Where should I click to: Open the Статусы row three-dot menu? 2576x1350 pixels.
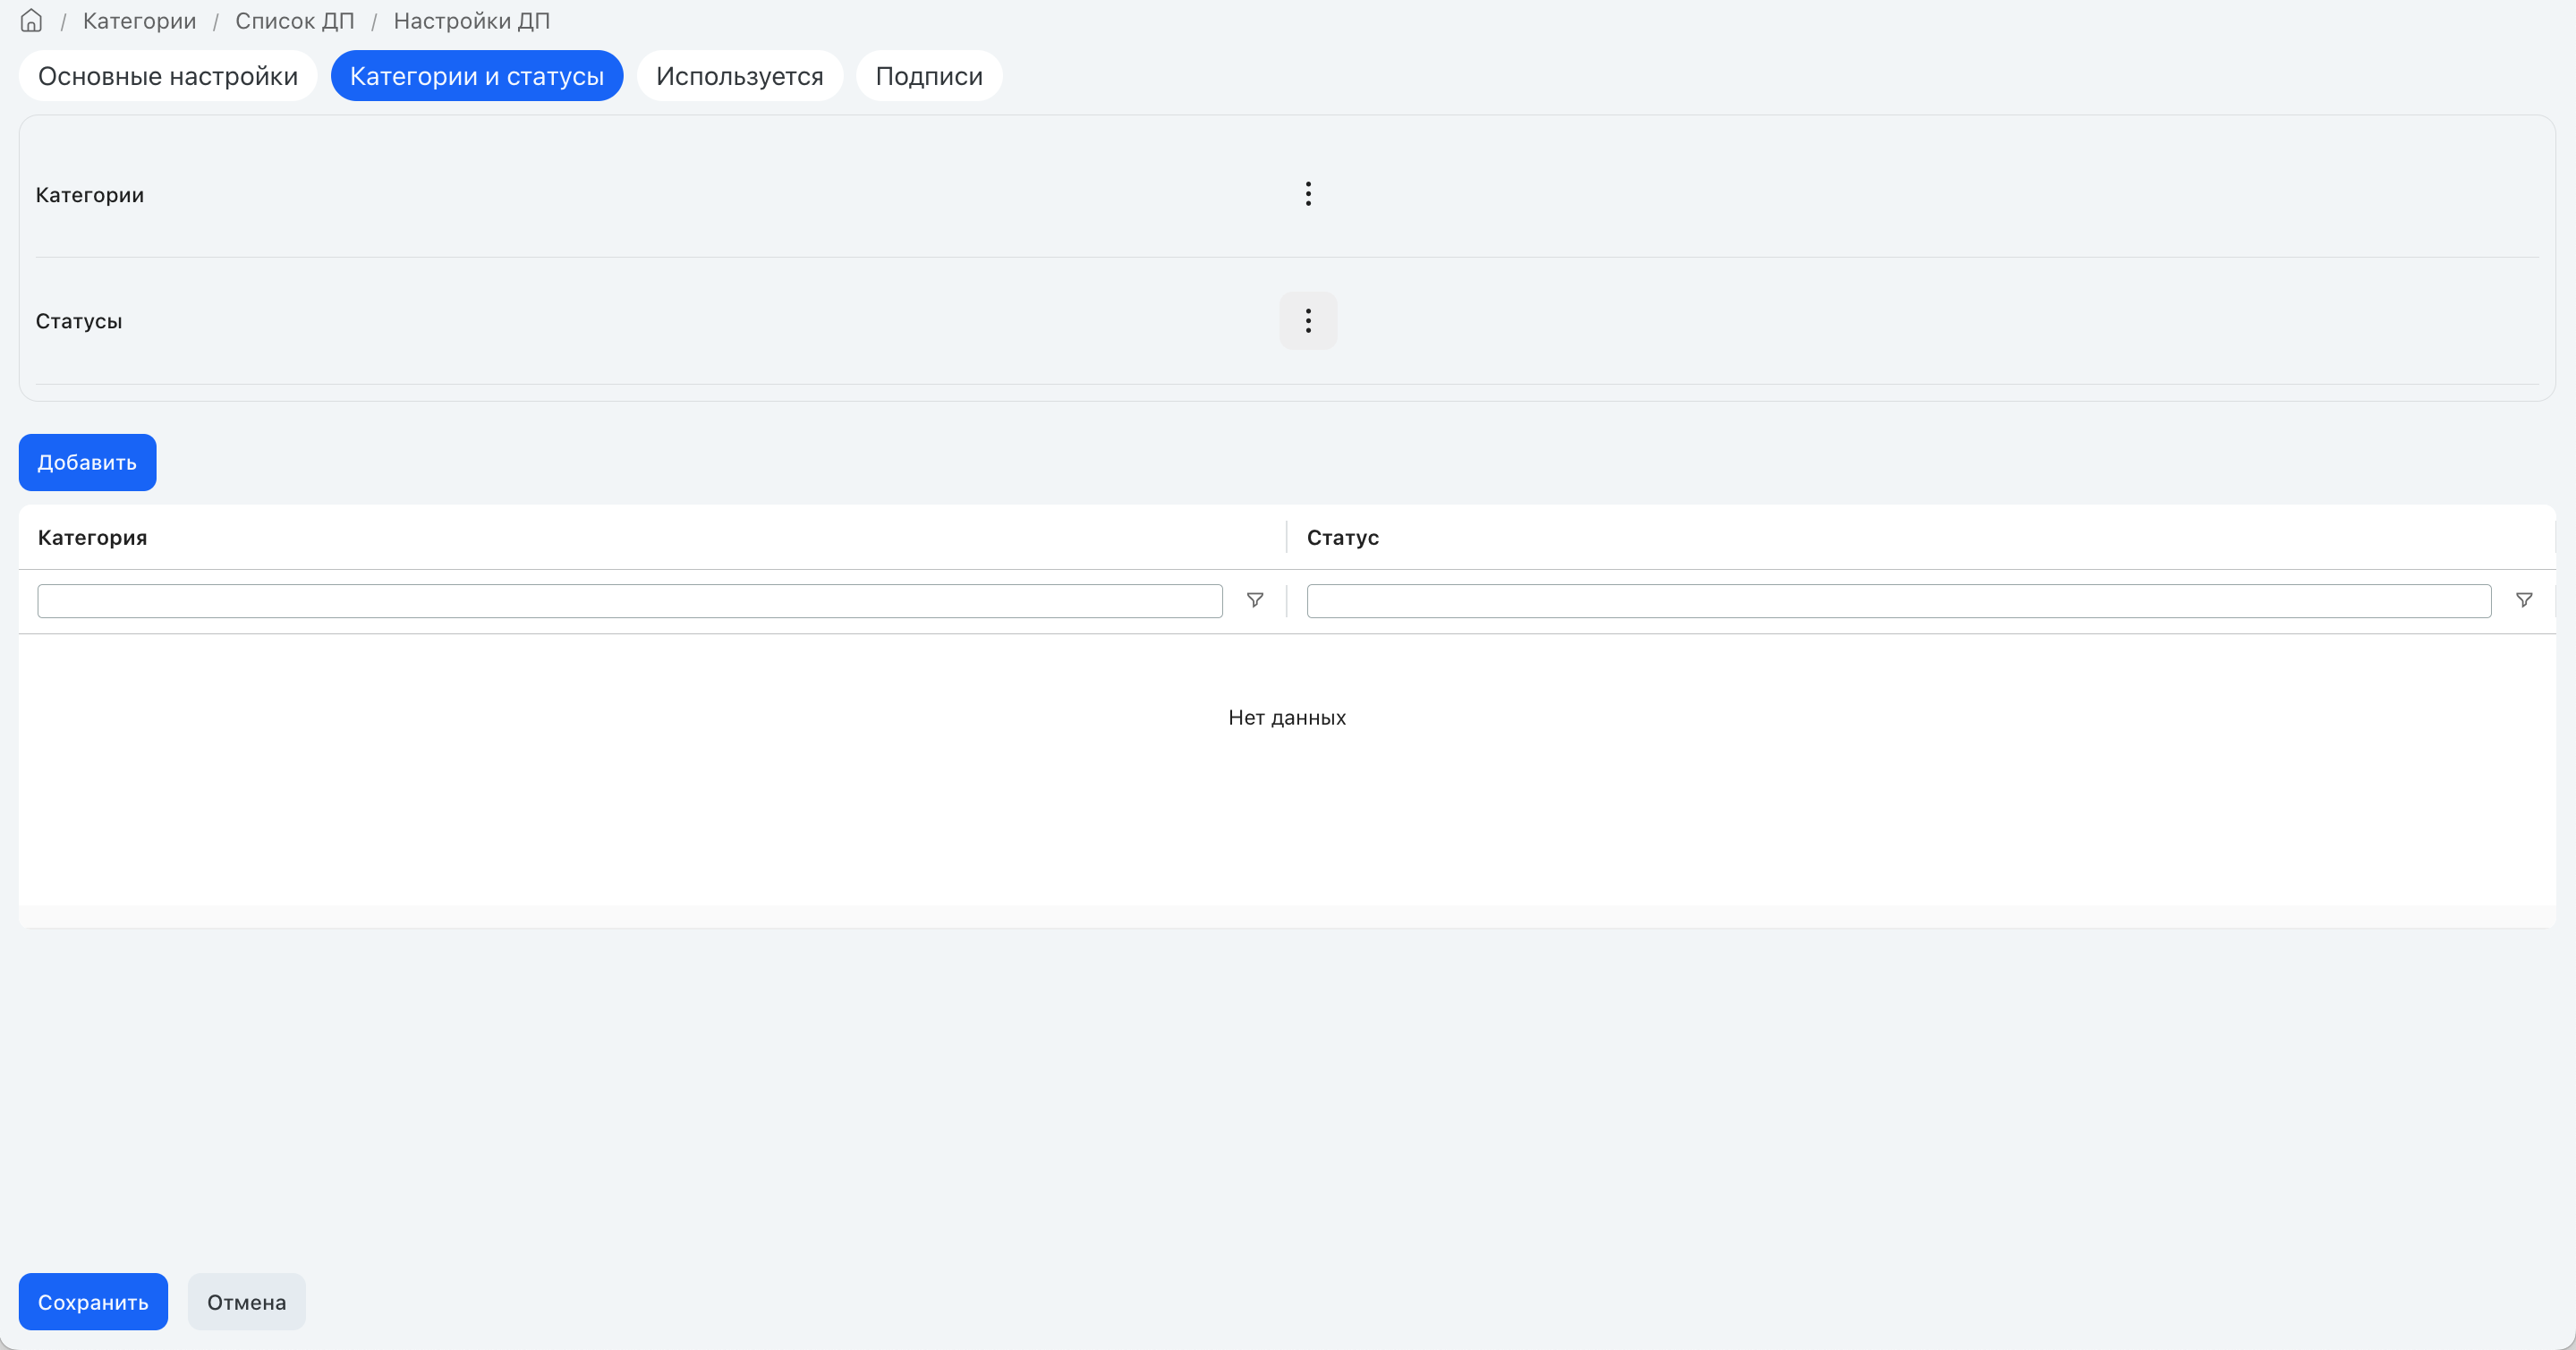click(x=1308, y=321)
